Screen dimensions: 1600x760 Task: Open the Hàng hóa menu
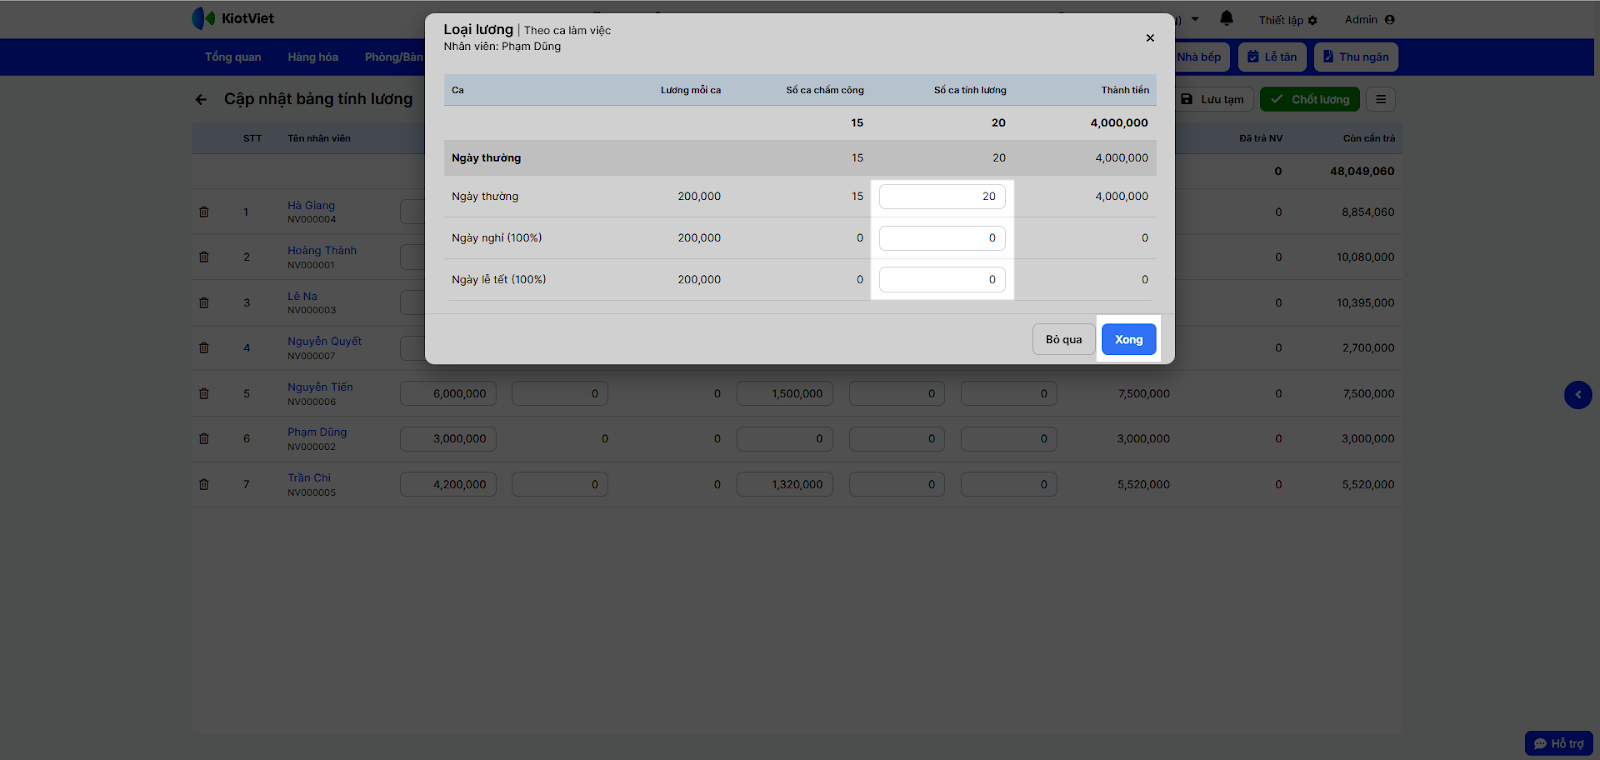313,57
